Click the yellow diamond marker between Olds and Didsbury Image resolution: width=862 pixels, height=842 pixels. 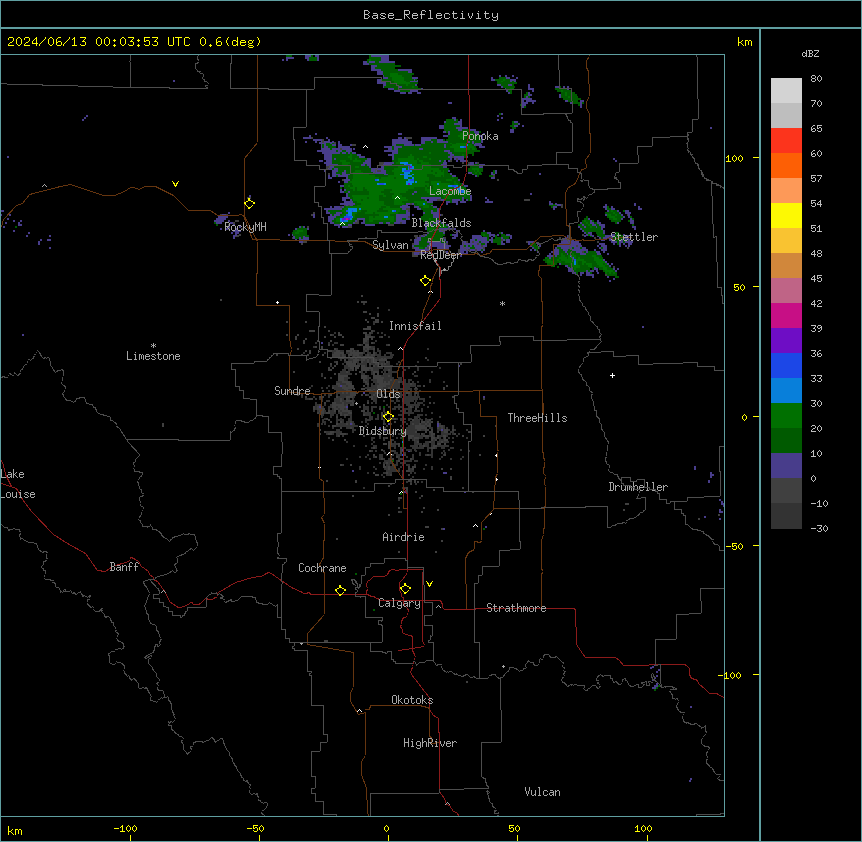388,417
